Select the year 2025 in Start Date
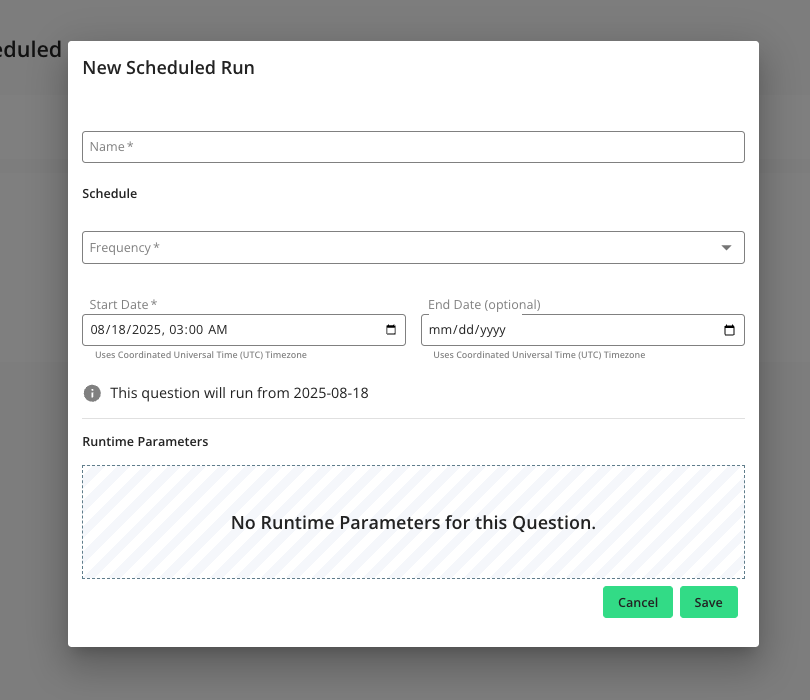Screen dimensions: 810x700 [x=146, y=330]
